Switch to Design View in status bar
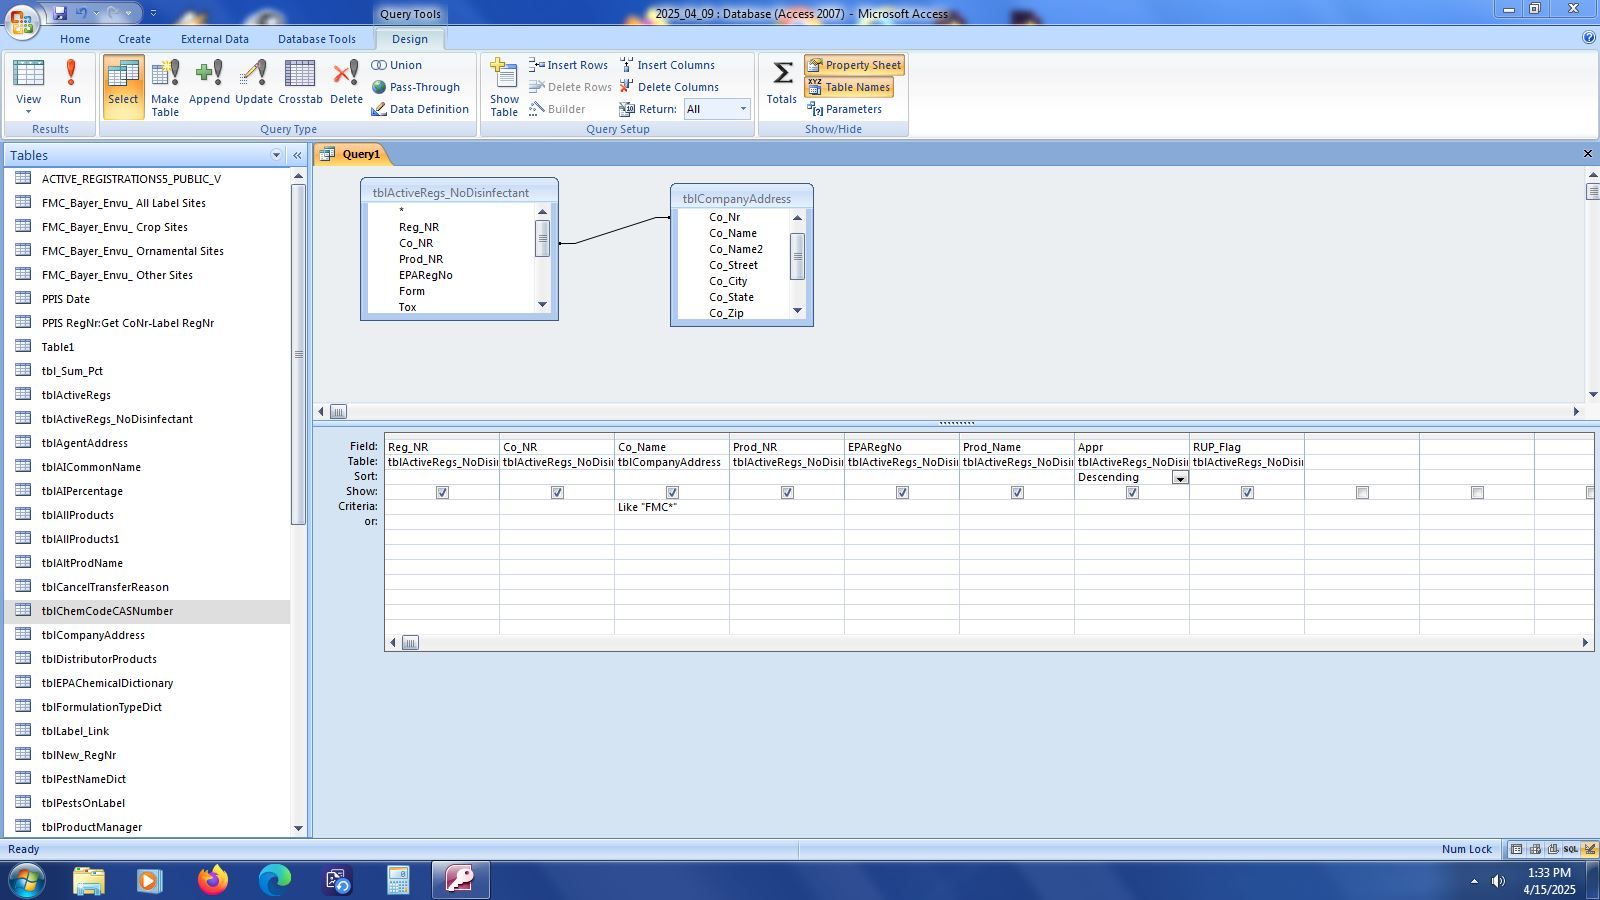This screenshot has width=1600, height=900. coord(1589,849)
